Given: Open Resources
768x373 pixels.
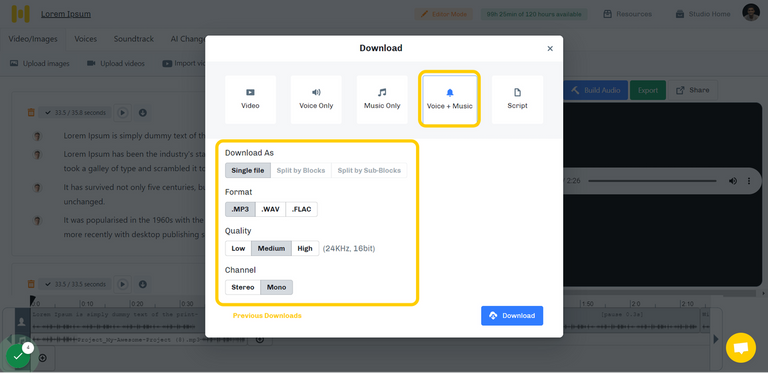Looking at the screenshot, I should [x=627, y=14].
